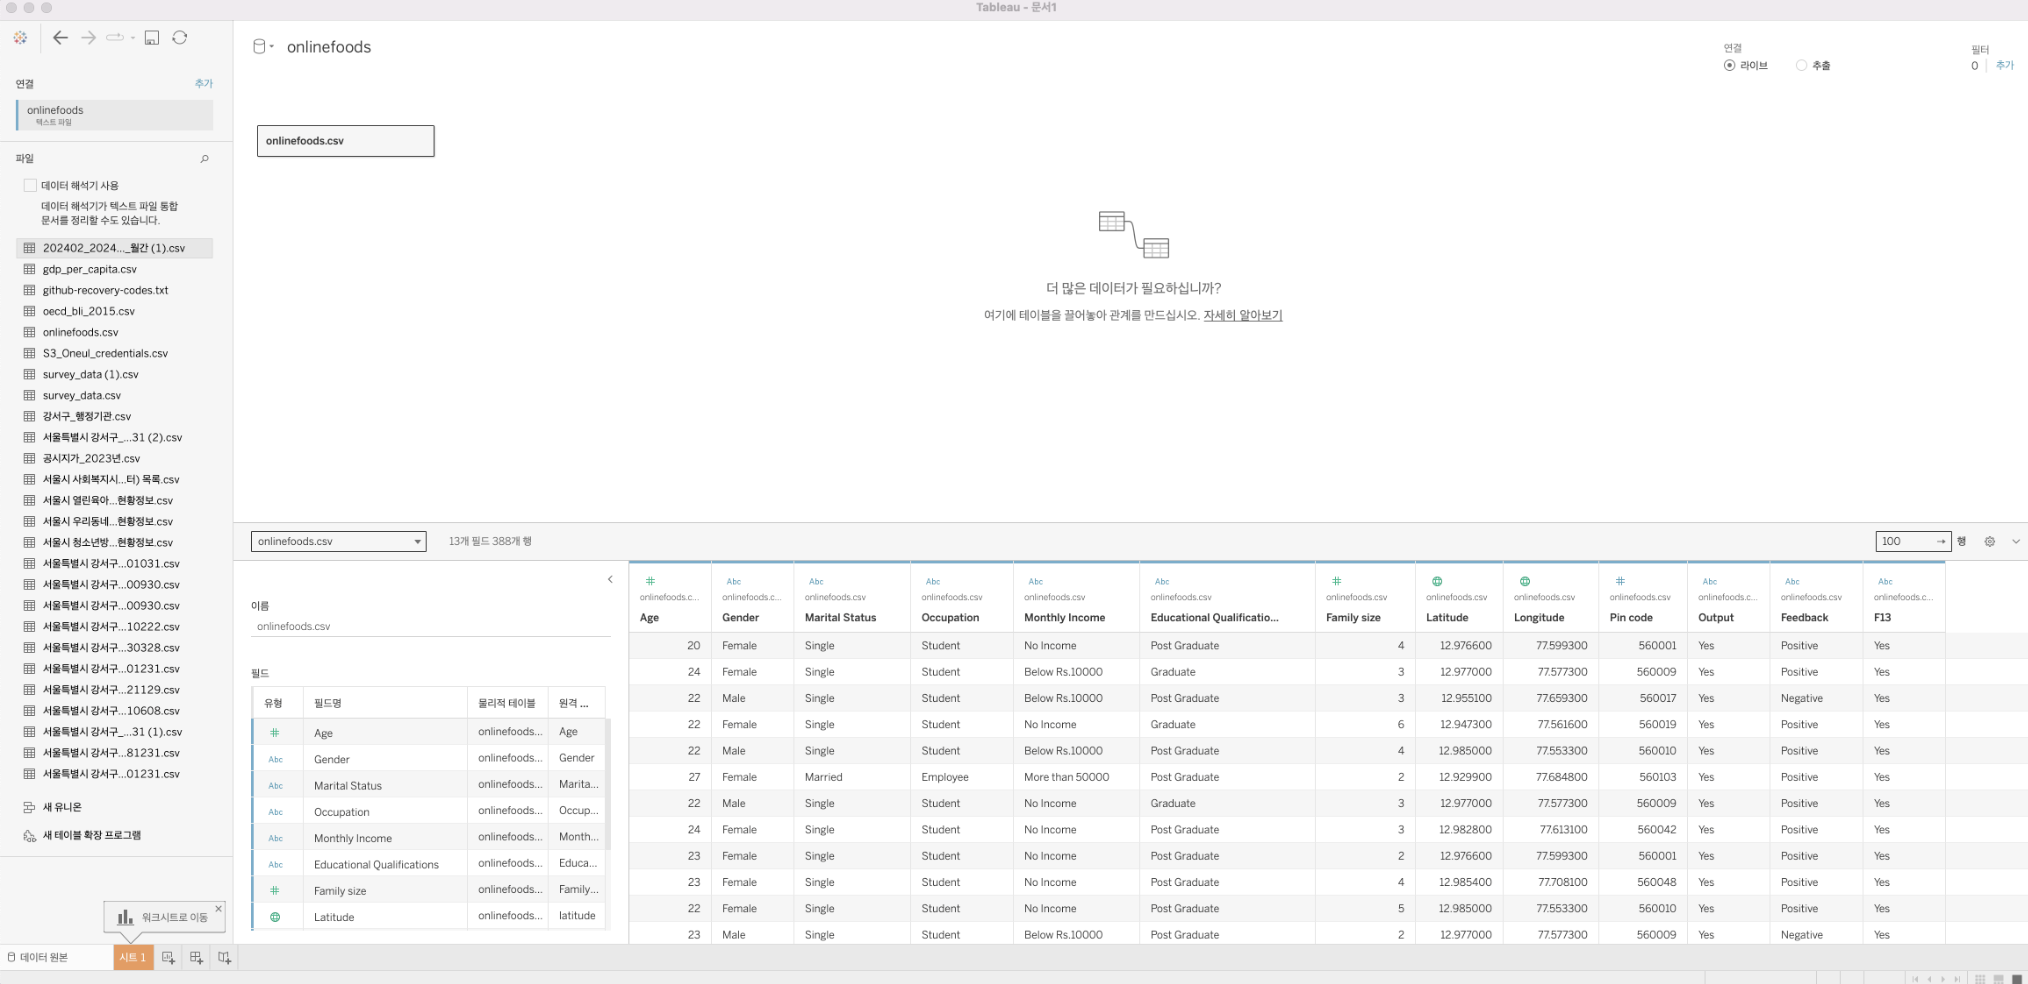Click Add link next to Connections
The image size is (2028, 984).
coord(204,84)
